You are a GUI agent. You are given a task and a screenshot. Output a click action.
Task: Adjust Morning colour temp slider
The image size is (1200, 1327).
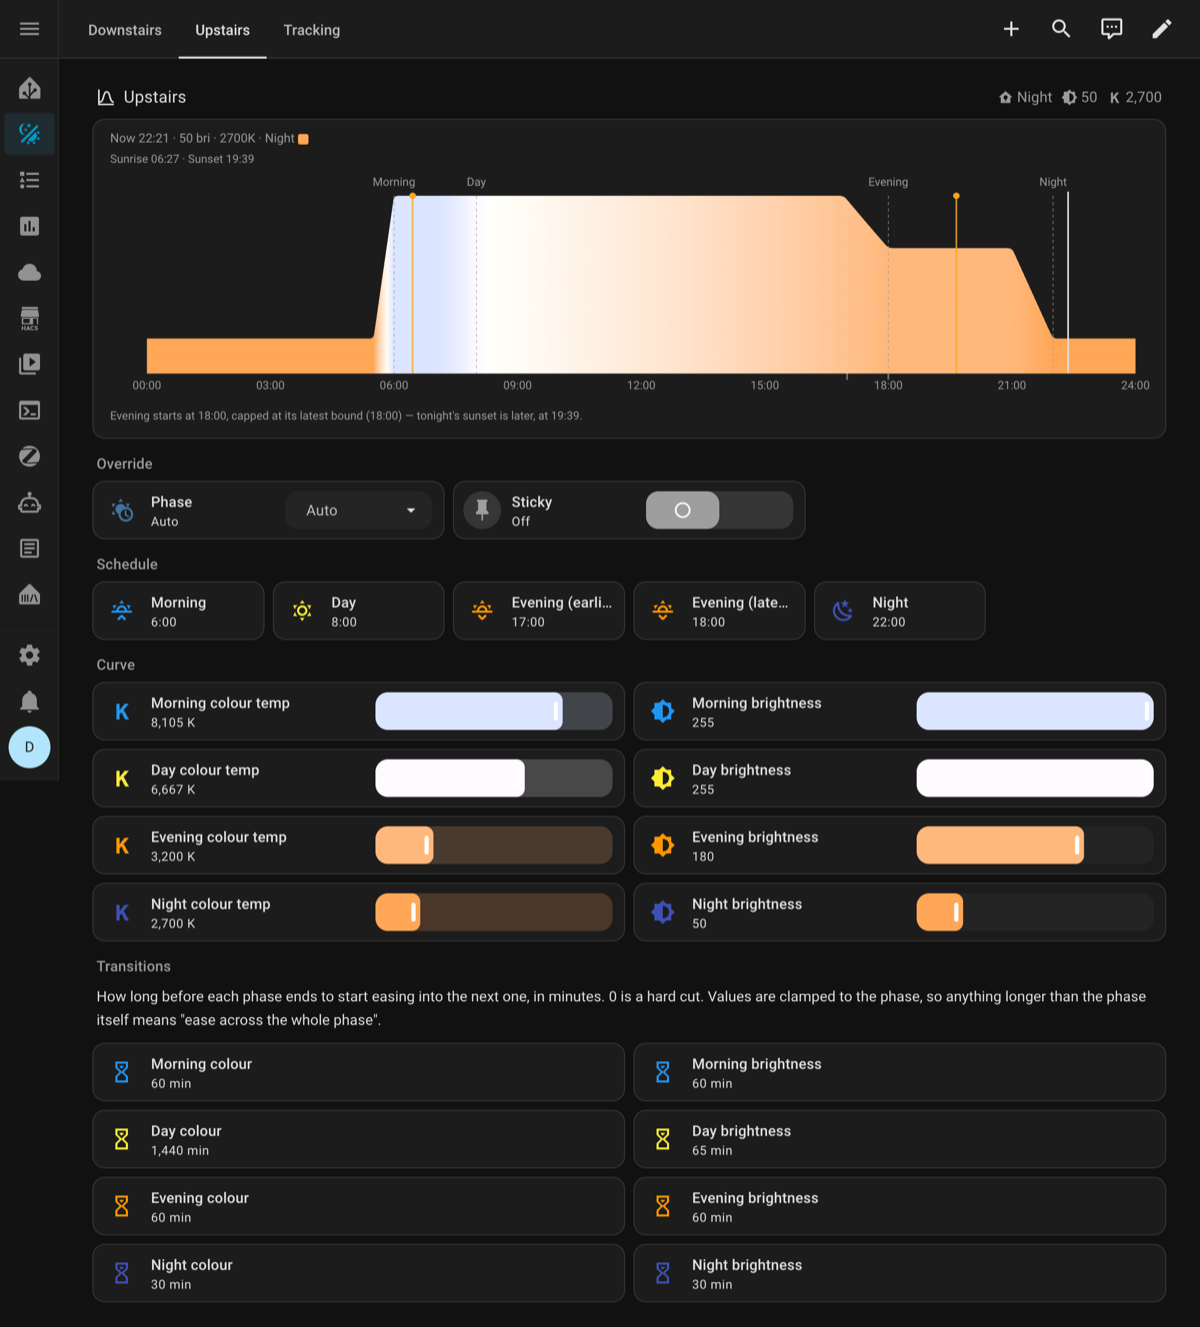[494, 711]
